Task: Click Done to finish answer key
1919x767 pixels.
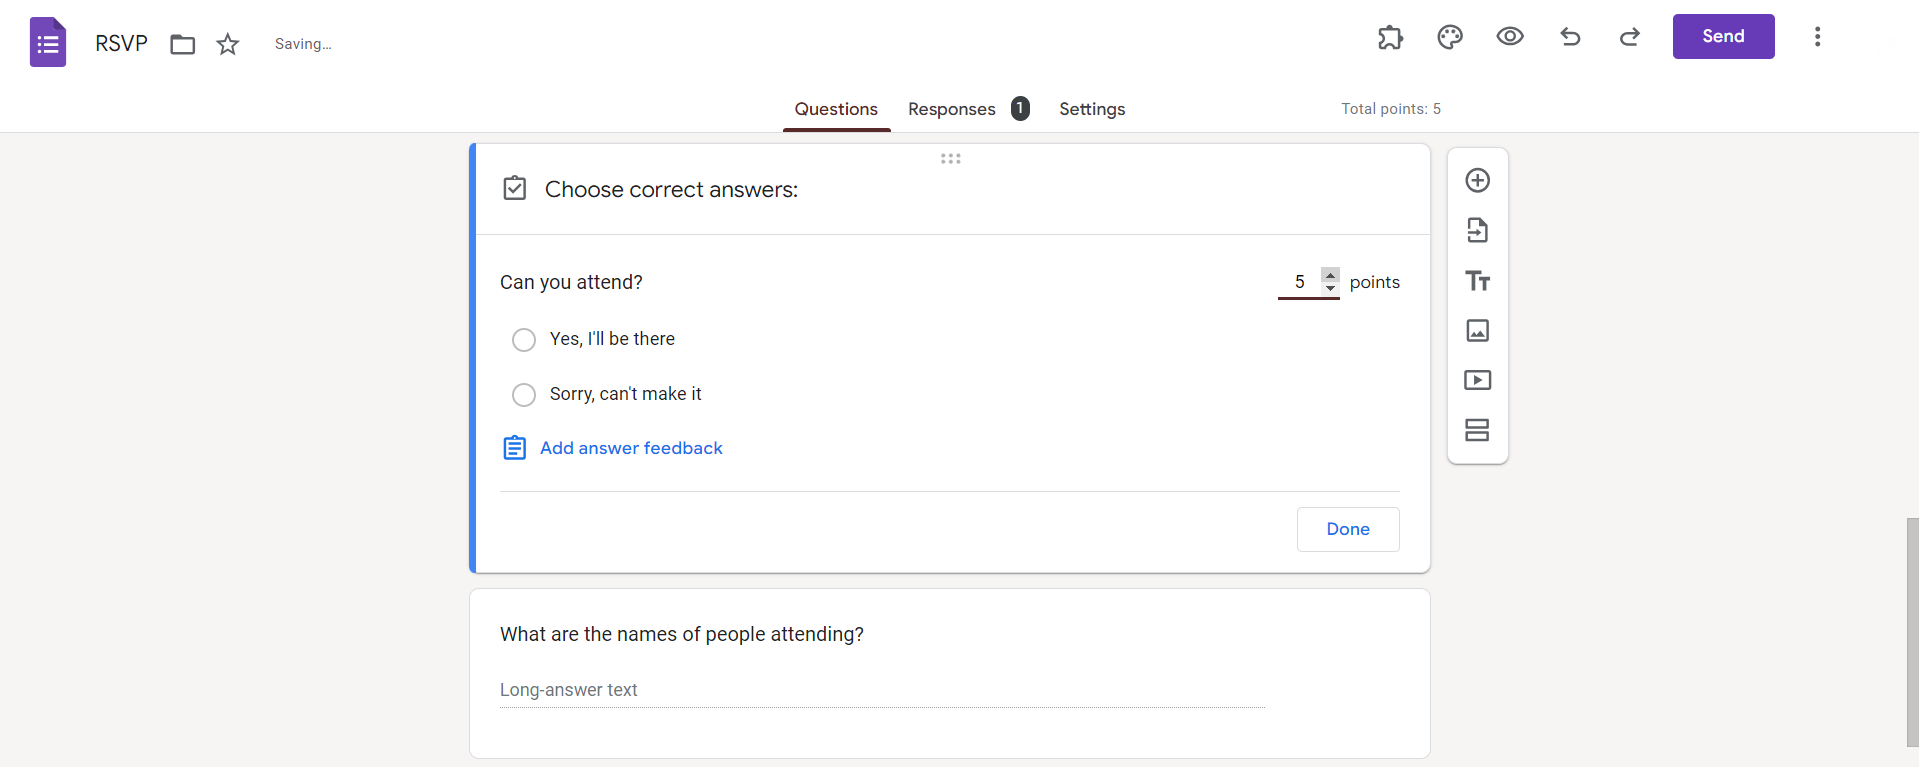Action: (x=1348, y=529)
